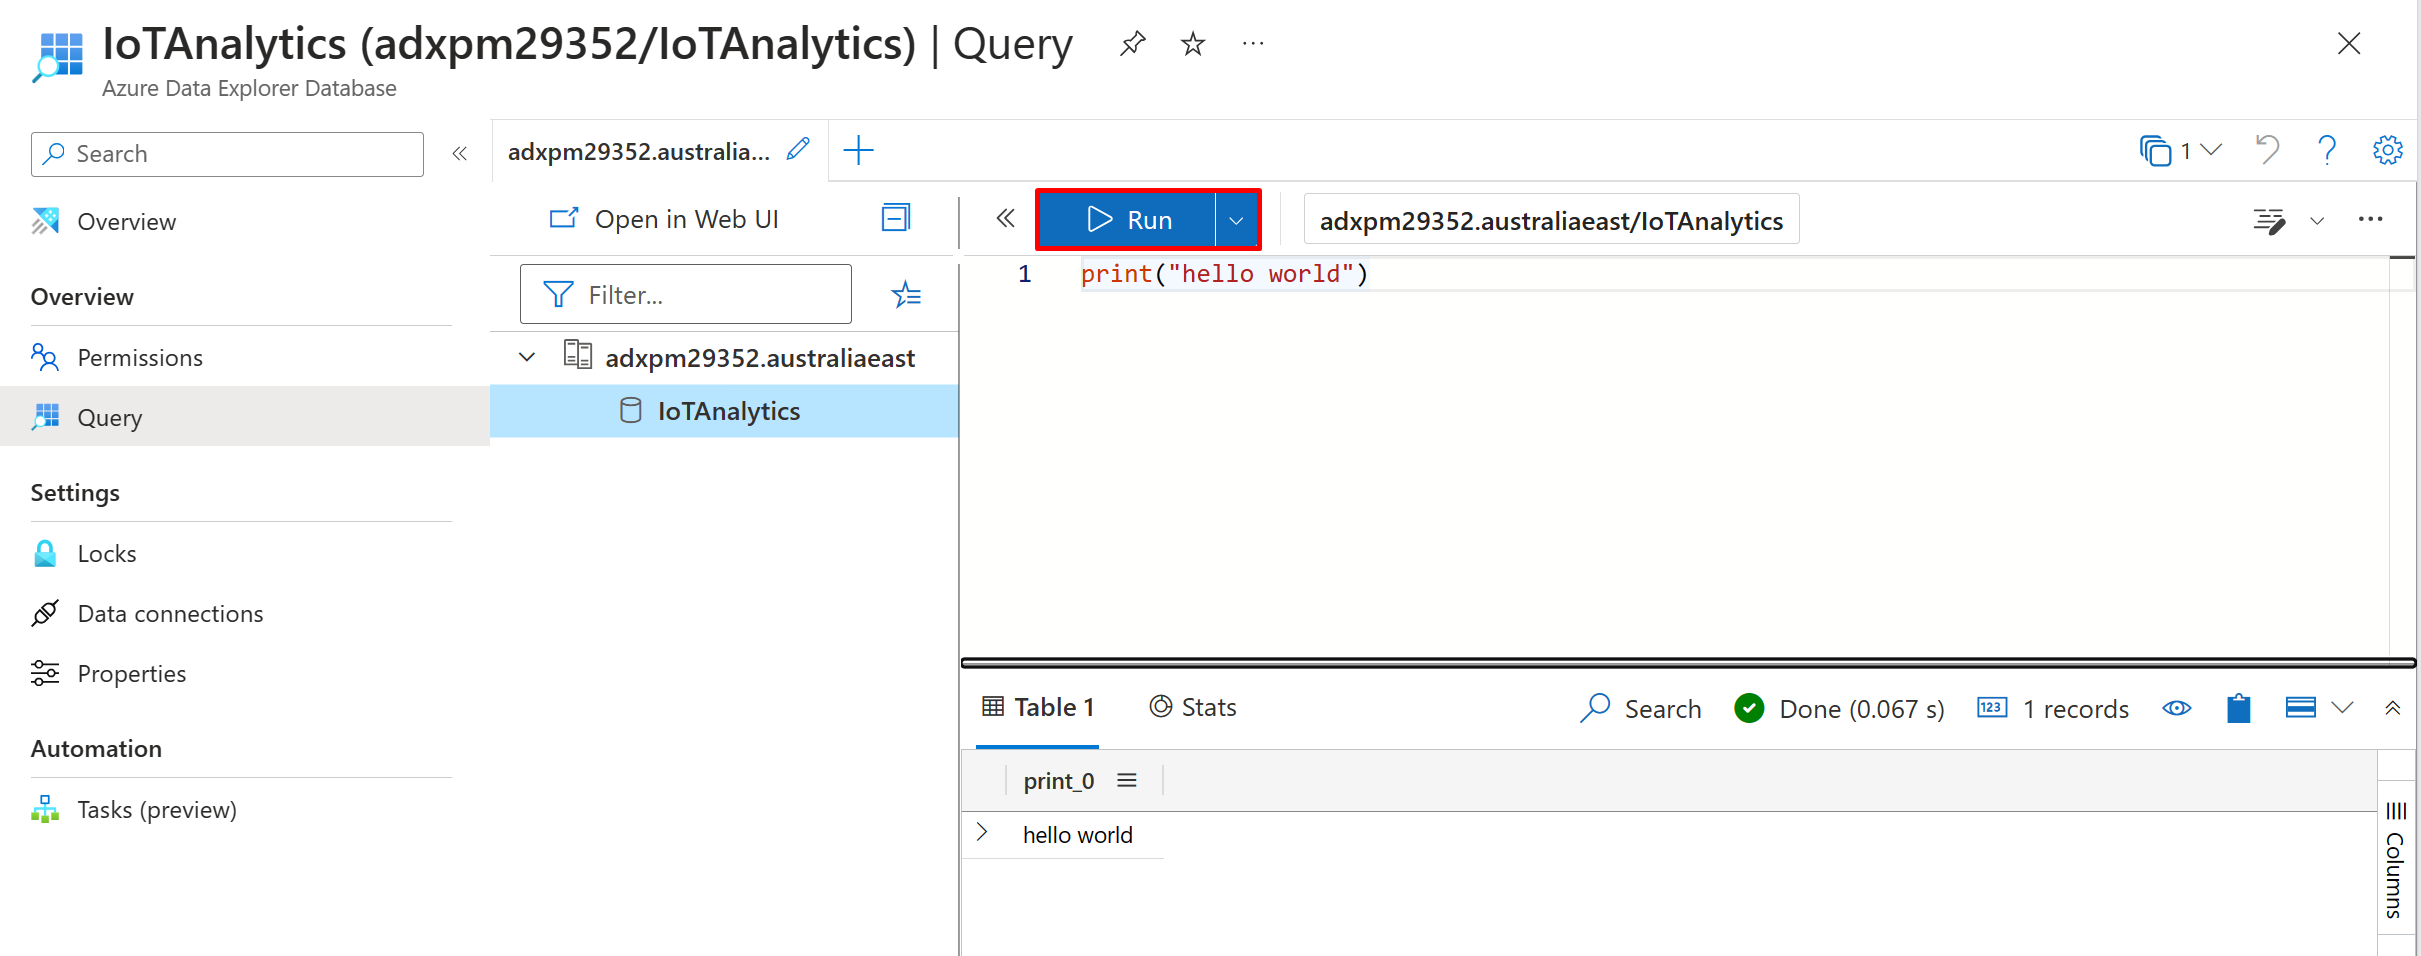Screen dimensions: 2421x956
Task: Open the query editor more options ellipsis
Action: [2370, 219]
